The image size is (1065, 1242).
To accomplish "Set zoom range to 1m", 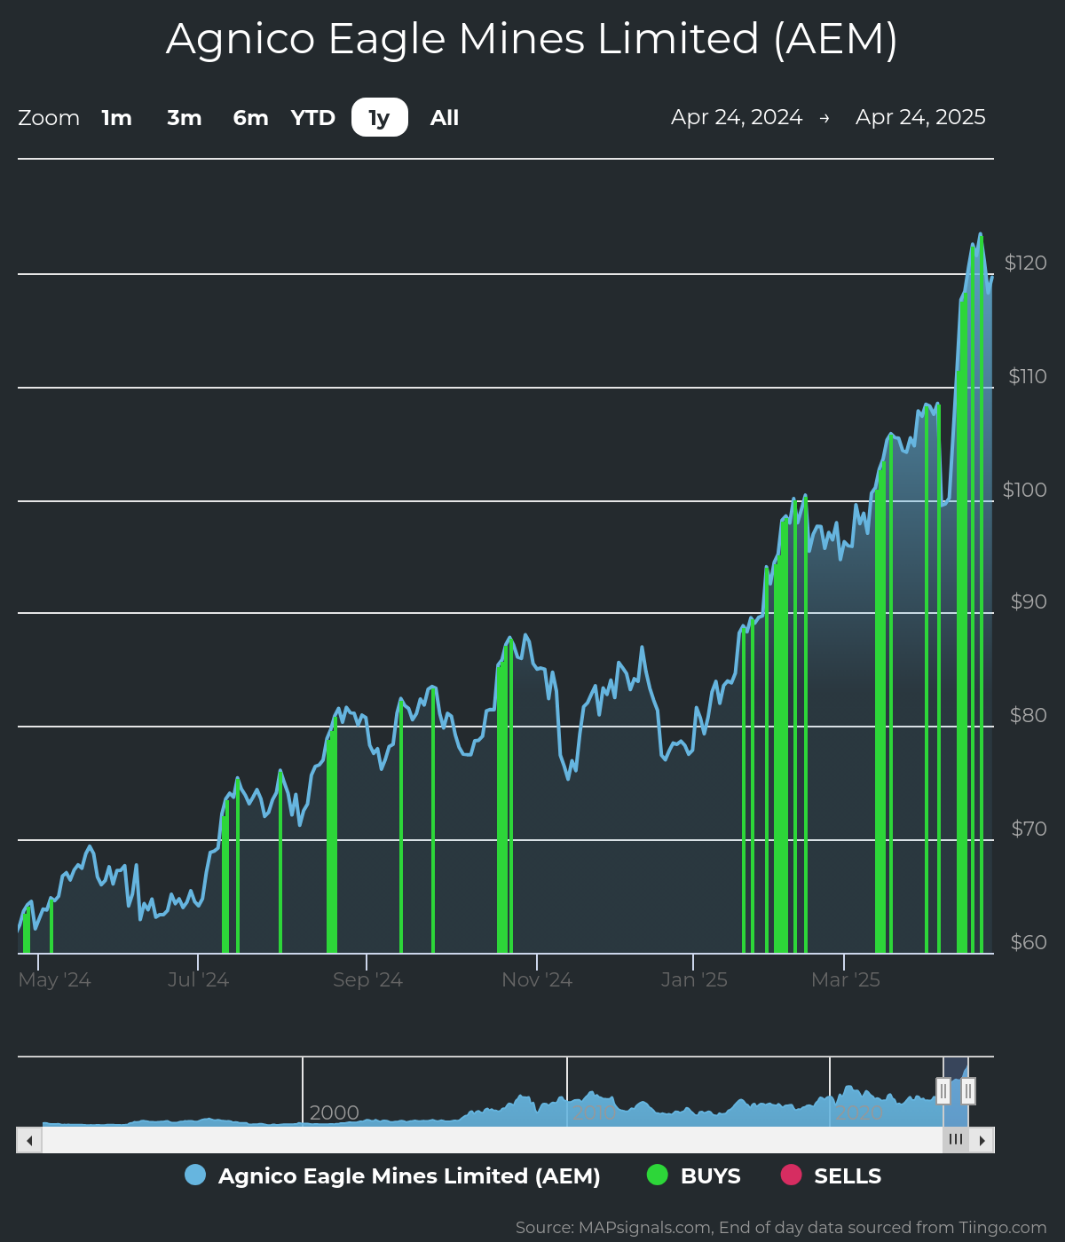I will 117,118.
